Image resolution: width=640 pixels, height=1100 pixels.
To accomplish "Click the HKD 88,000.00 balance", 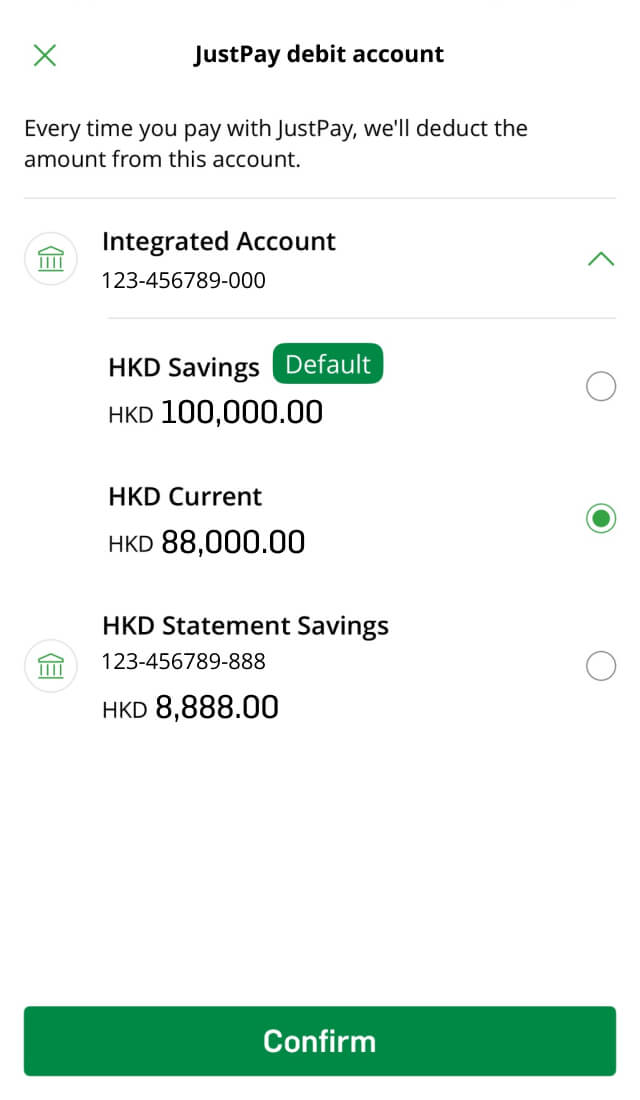I will [x=206, y=542].
